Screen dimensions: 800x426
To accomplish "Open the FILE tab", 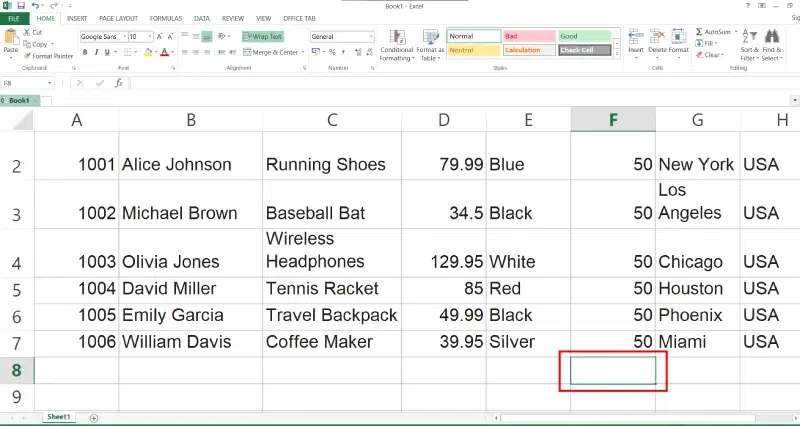I will pyautogui.click(x=14, y=18).
